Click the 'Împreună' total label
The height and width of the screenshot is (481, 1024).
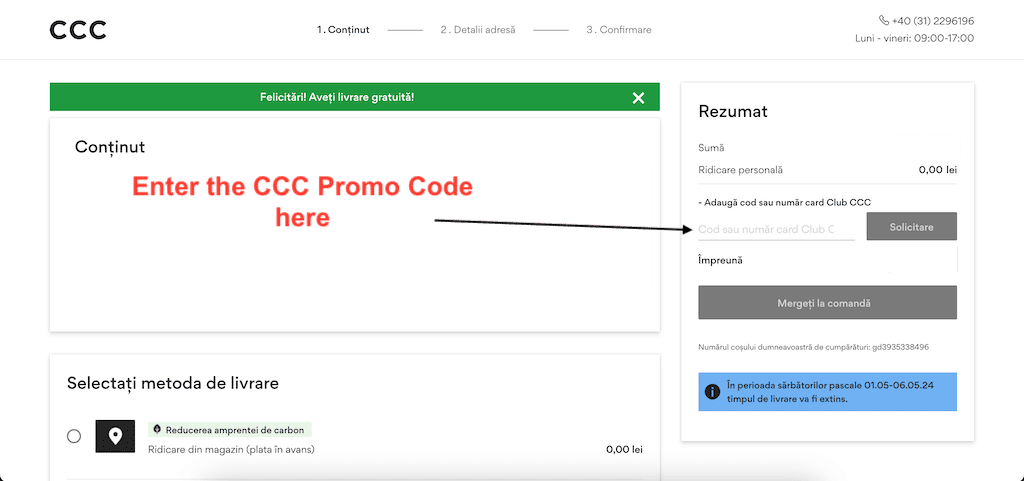pos(720,260)
